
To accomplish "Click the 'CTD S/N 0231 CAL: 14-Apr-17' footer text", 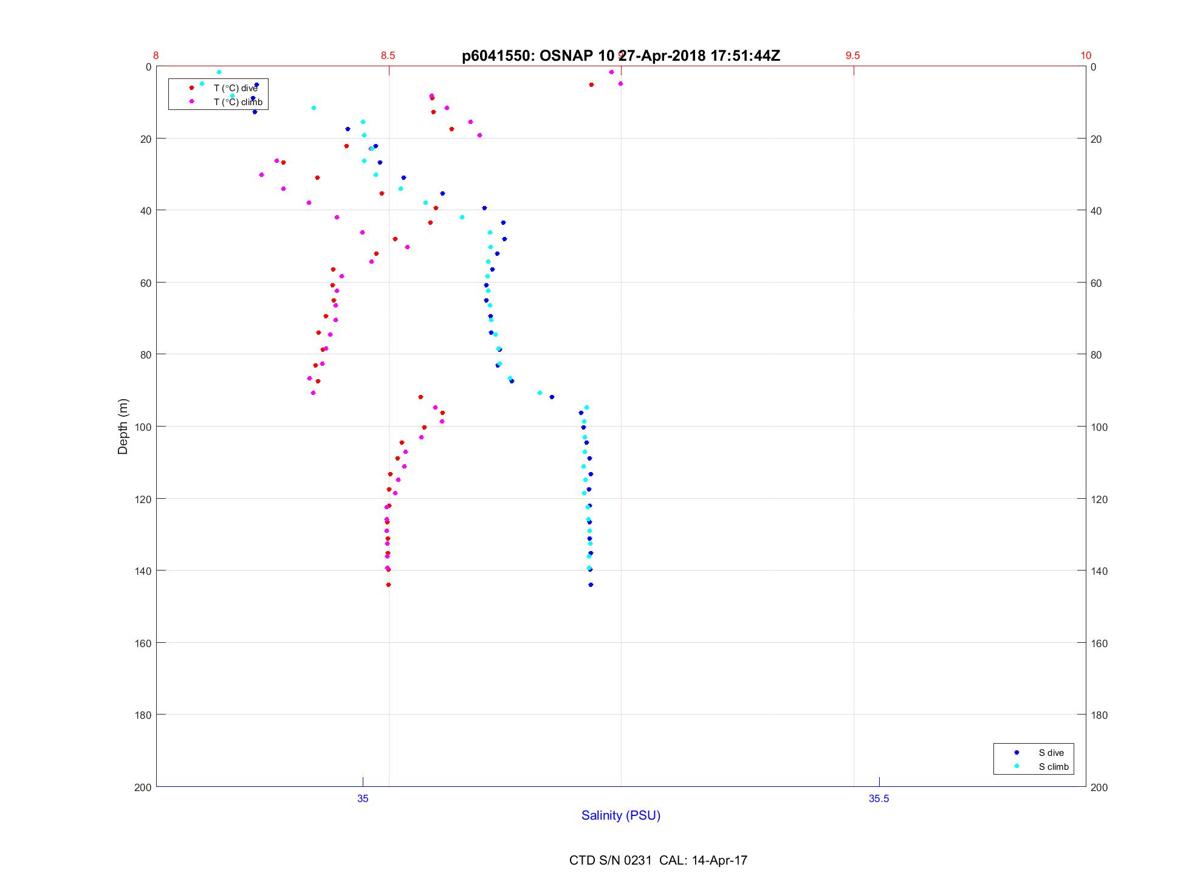I will pyautogui.click(x=658, y=860).
